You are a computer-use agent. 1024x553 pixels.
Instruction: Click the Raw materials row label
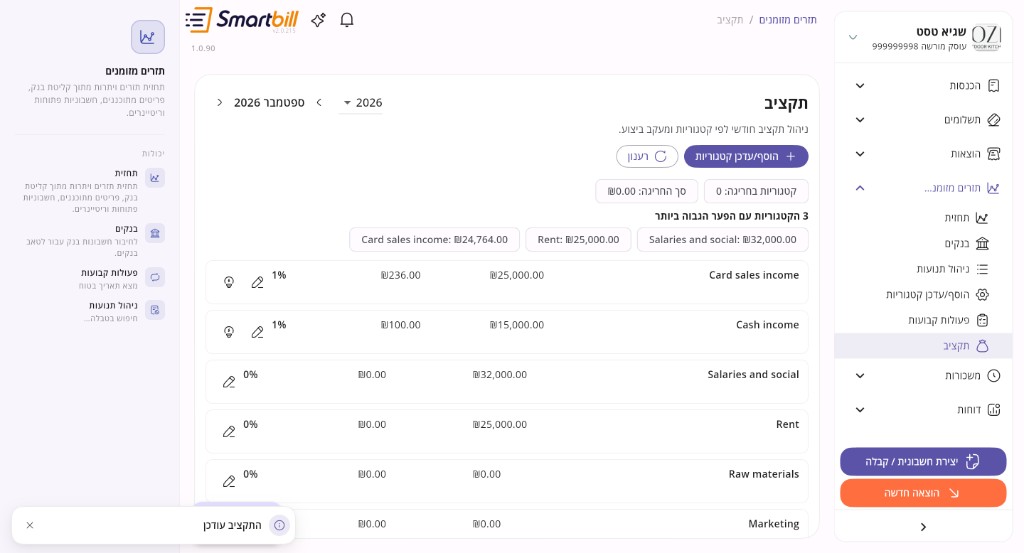tap(763, 474)
